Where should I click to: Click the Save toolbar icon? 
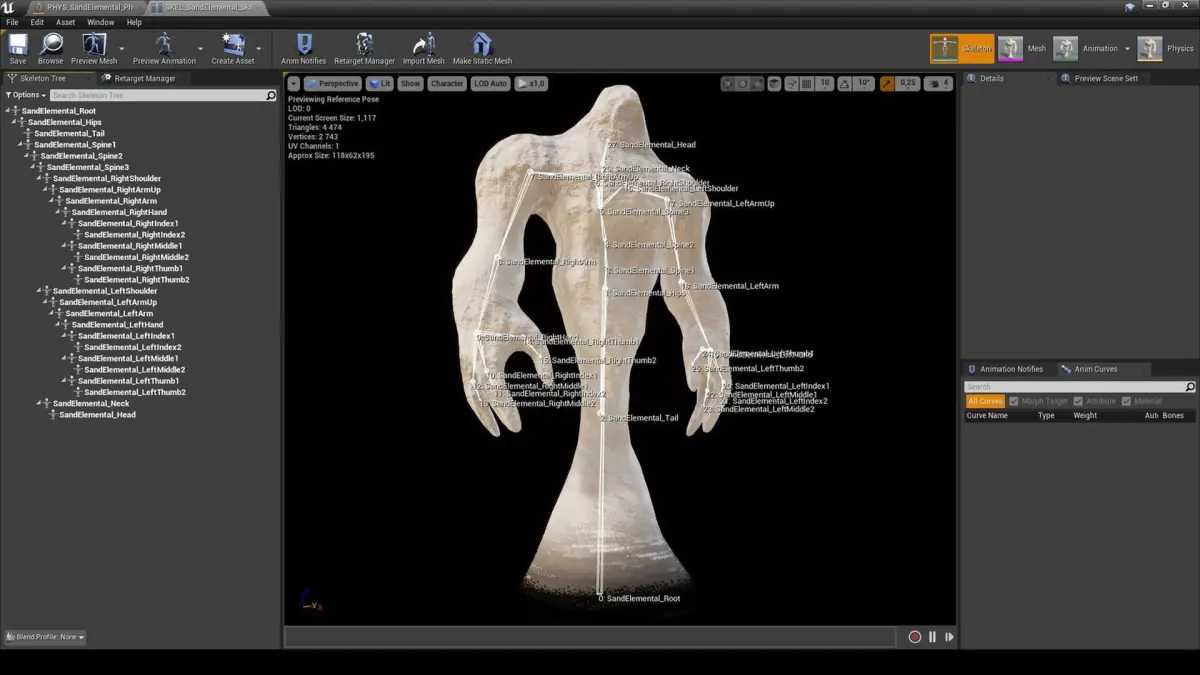pyautogui.click(x=18, y=44)
